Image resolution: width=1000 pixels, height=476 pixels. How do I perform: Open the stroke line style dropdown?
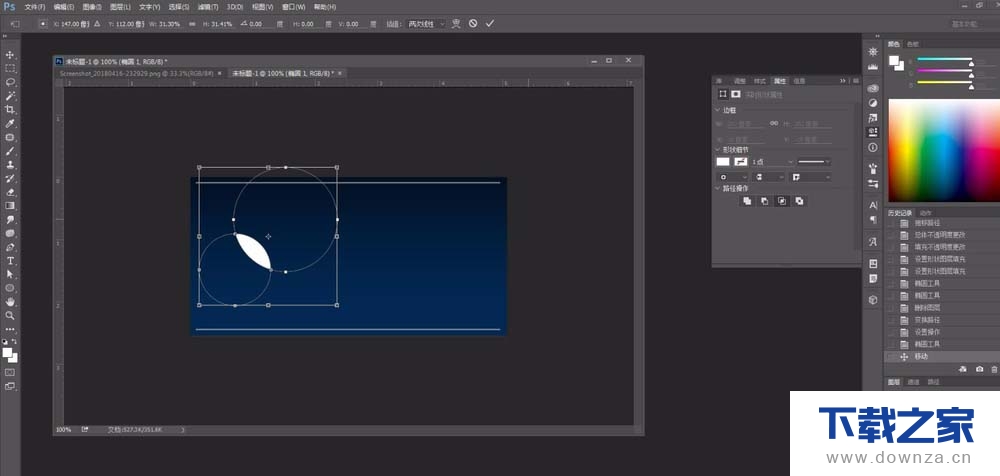814,162
